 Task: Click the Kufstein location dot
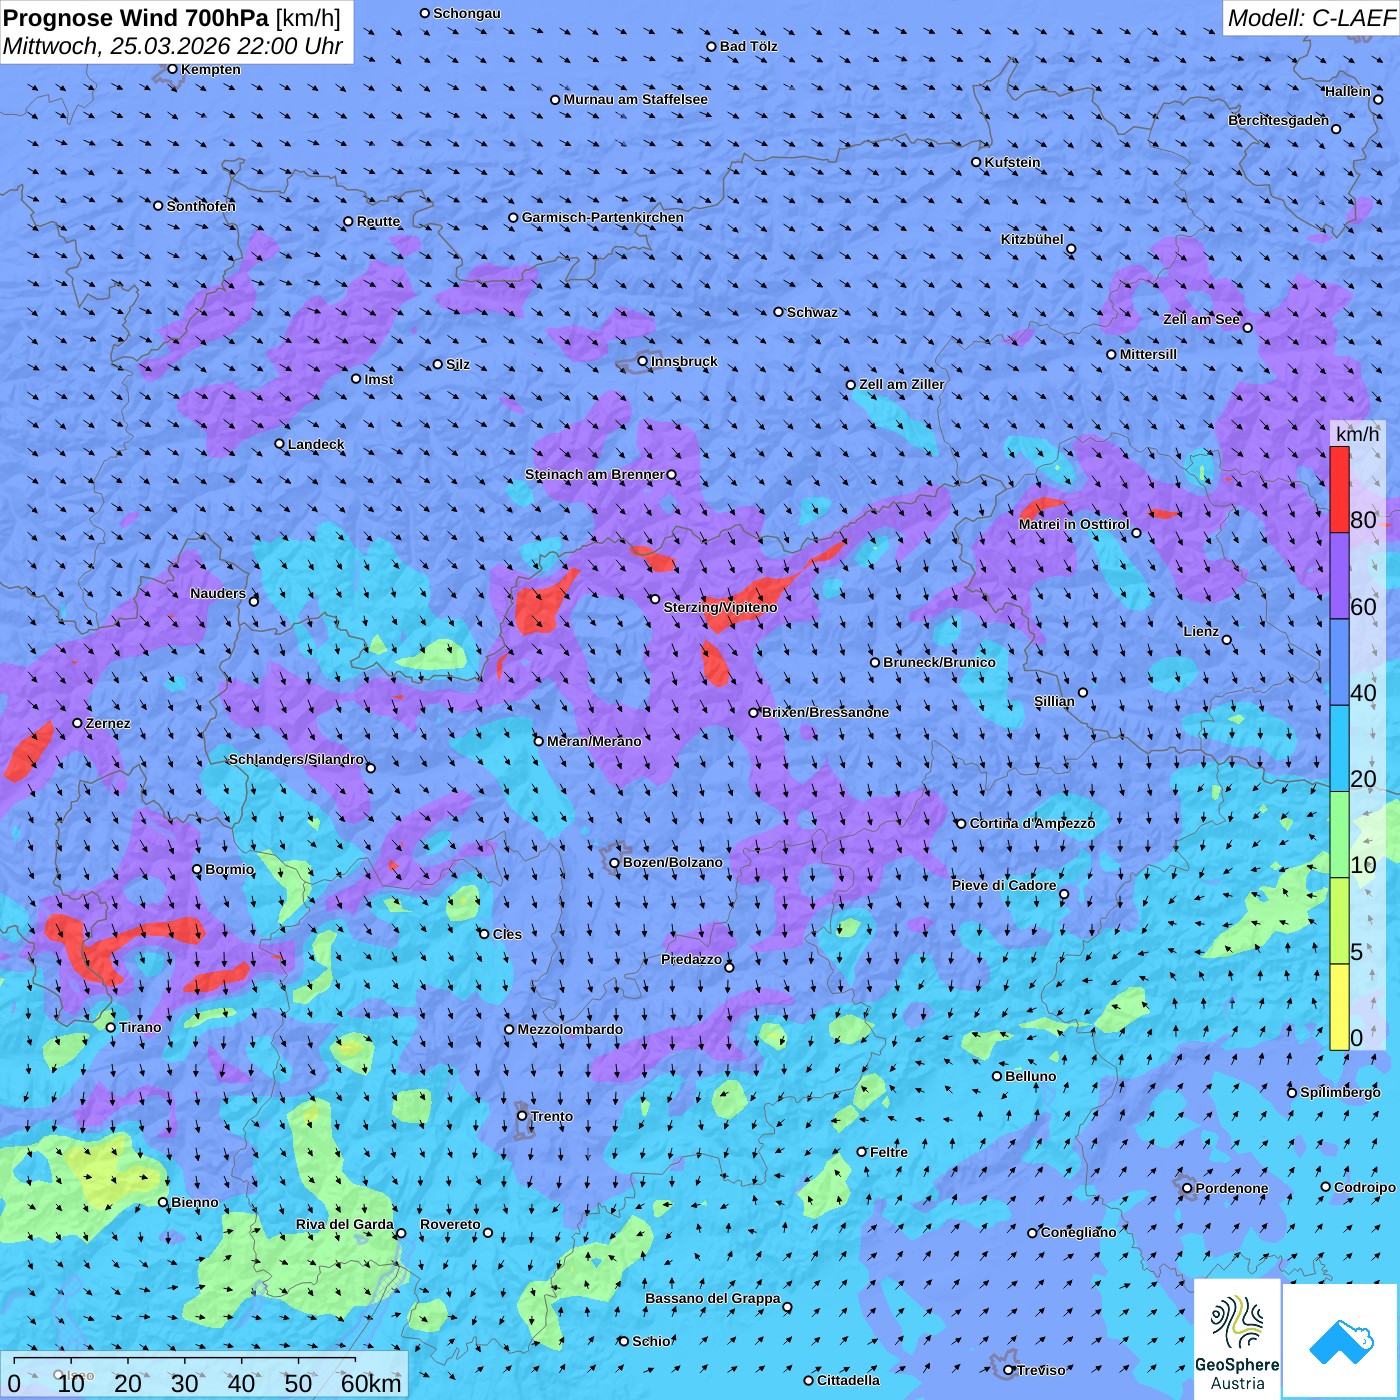(977, 162)
